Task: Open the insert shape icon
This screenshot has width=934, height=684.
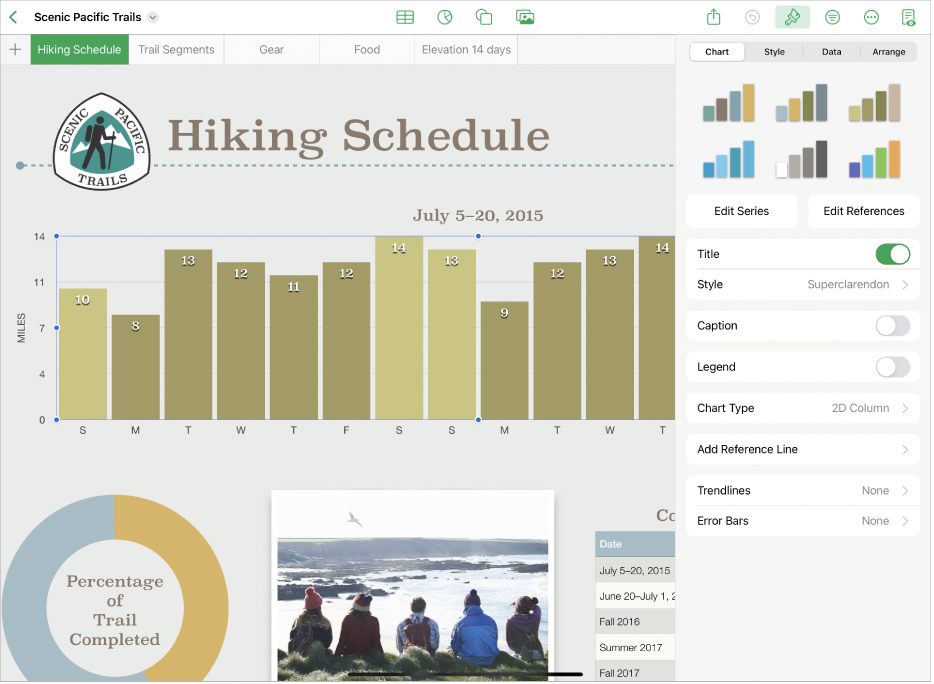Action: click(484, 17)
